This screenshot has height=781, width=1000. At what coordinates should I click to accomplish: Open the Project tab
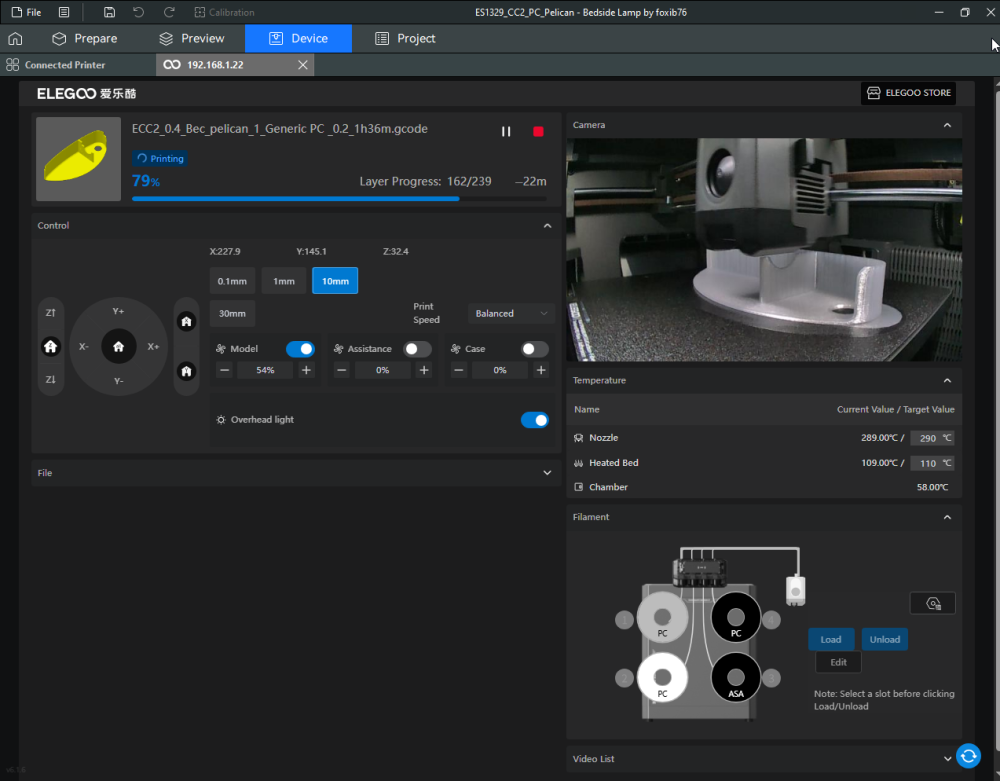coord(405,39)
